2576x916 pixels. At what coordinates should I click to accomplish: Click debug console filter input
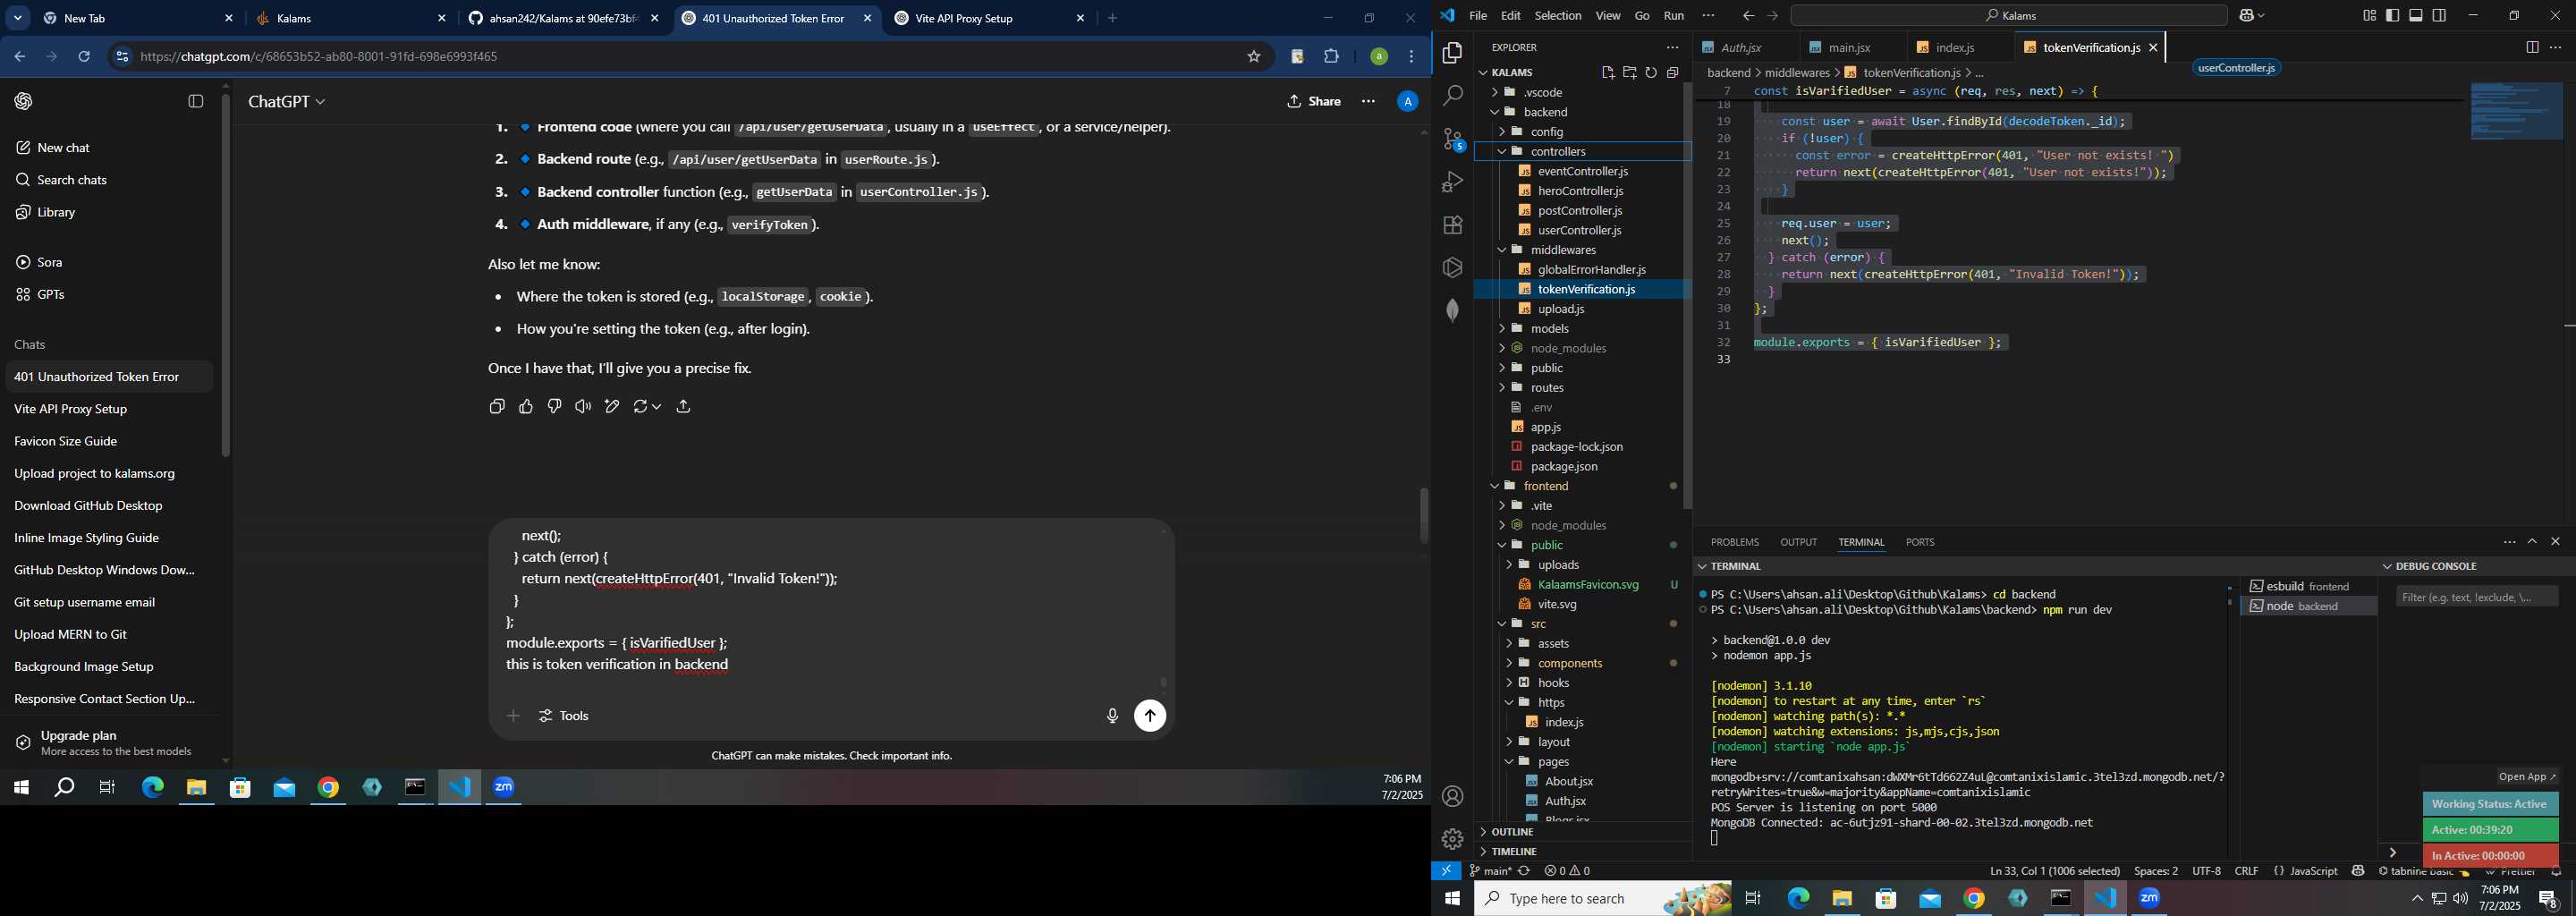pyautogui.click(x=2476, y=598)
